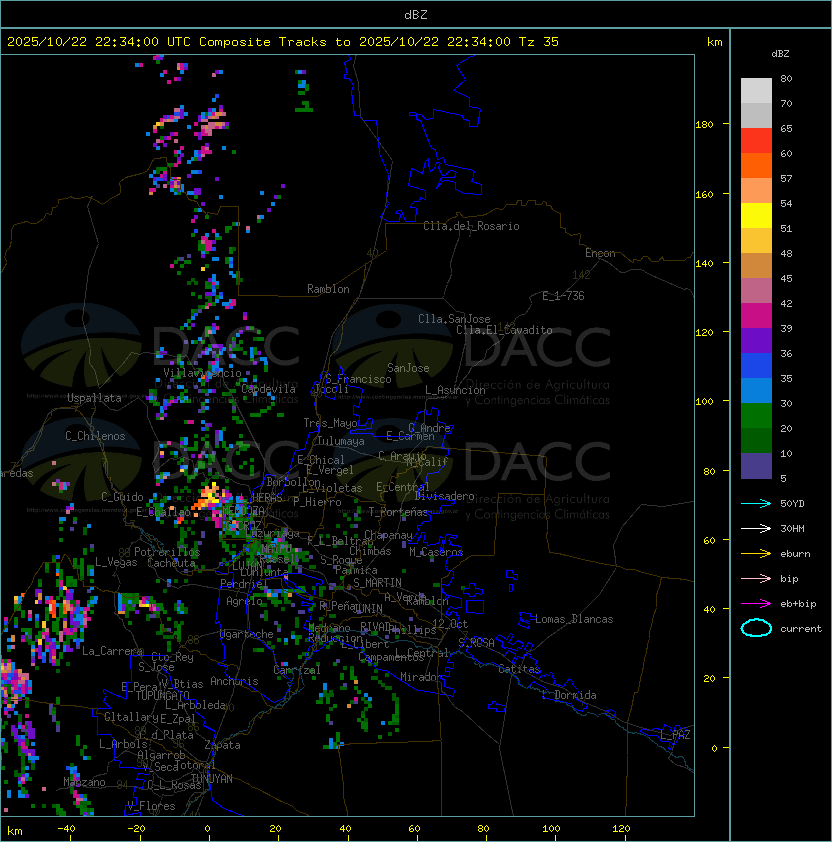832x842 pixels.
Task: Click the 'Villavicencio' map label
Action: [x=202, y=373]
